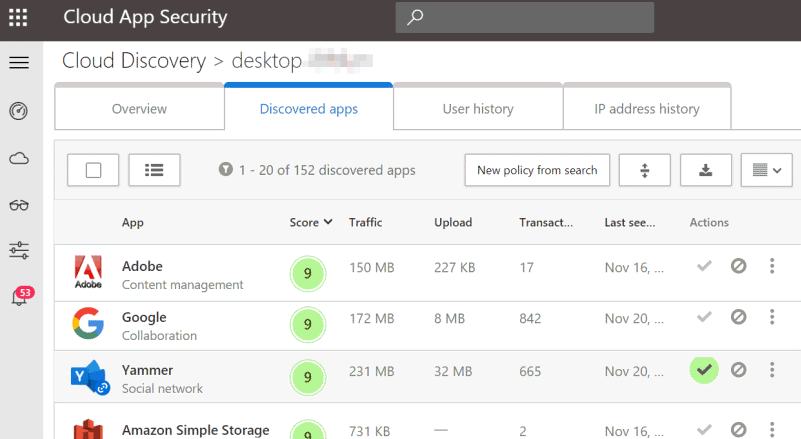This screenshot has height=439, width=801.
Task: Mark Google as unsanctioned icon
Action: tap(738, 317)
